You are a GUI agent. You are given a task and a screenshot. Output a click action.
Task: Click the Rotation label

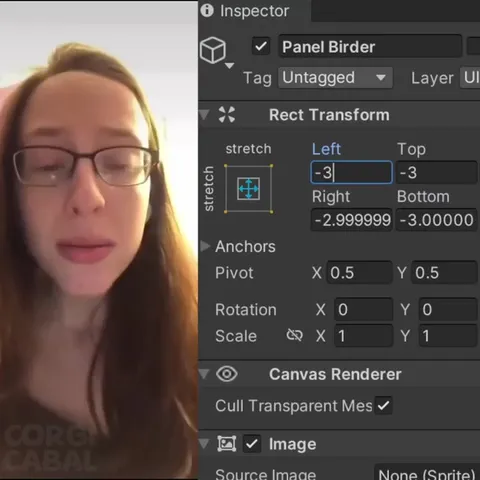coord(246,310)
